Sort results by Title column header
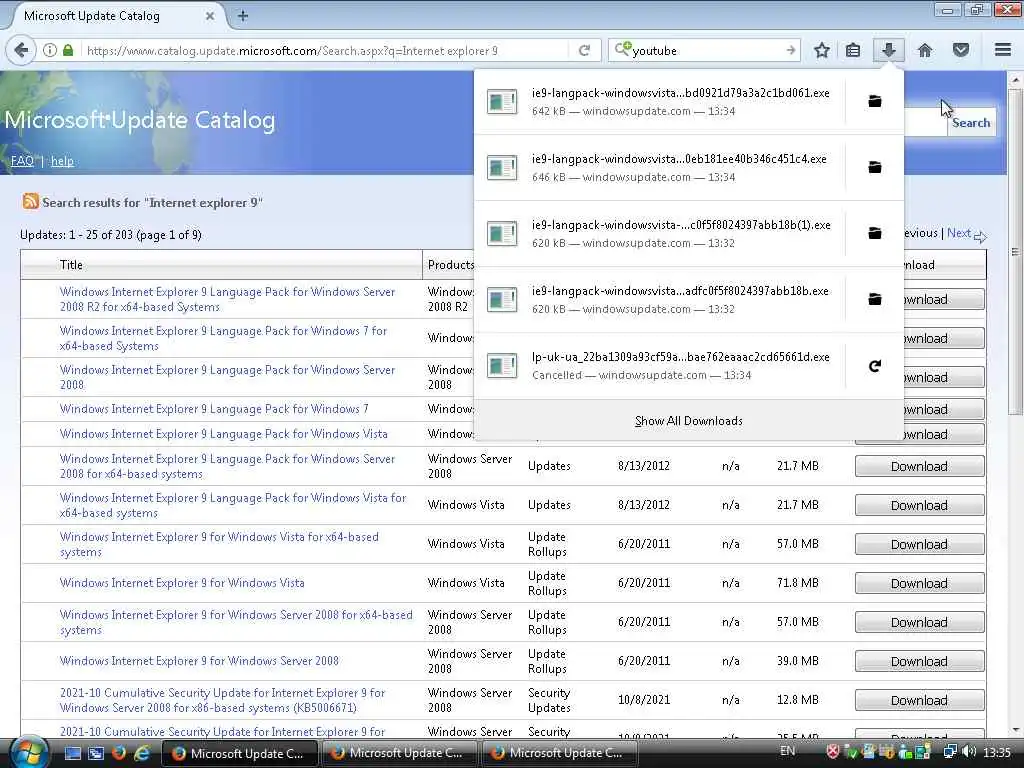 [x=71, y=264]
